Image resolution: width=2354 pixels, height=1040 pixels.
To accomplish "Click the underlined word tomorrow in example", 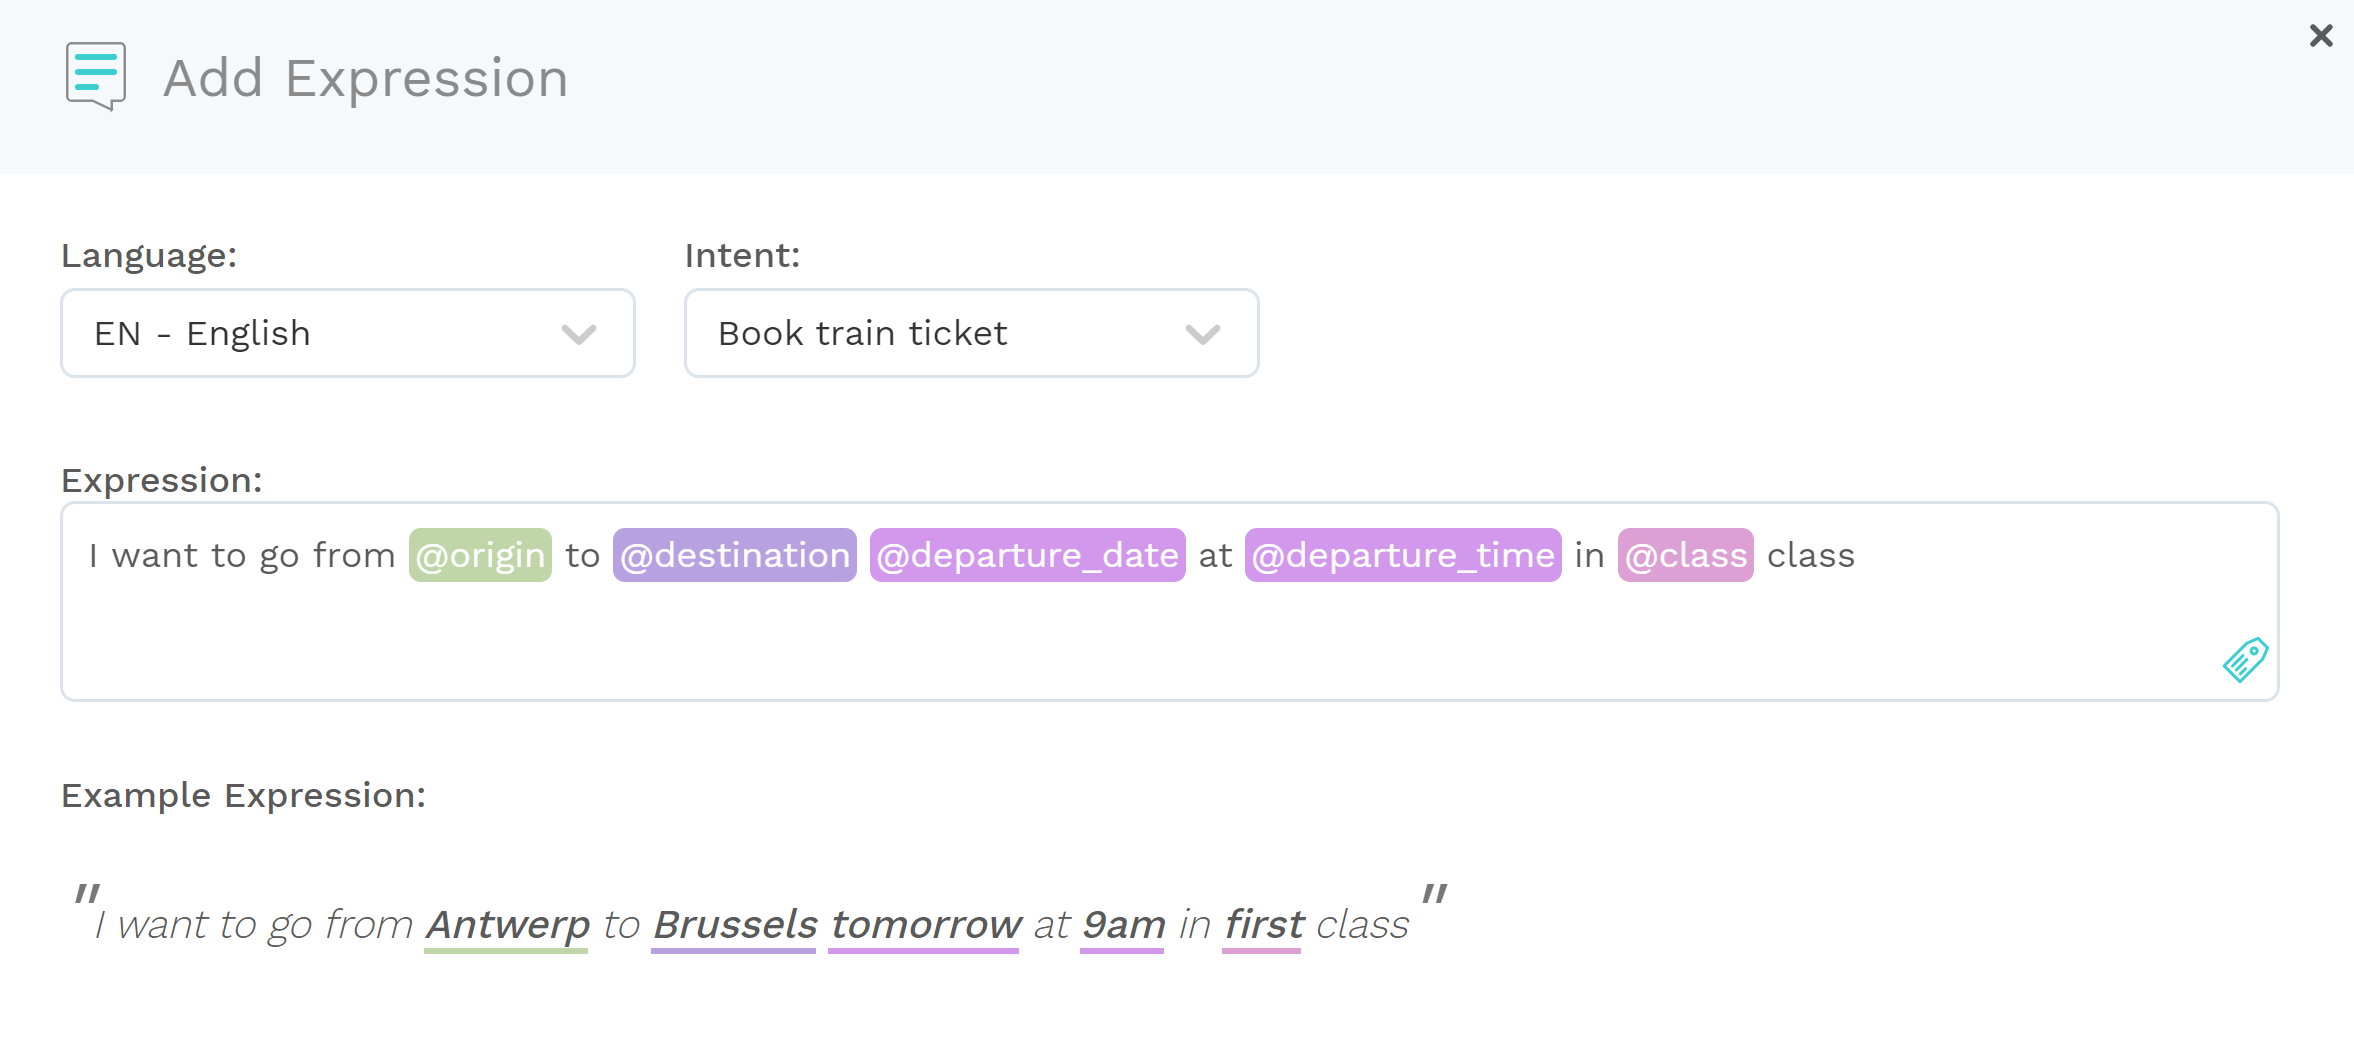I will (925, 926).
